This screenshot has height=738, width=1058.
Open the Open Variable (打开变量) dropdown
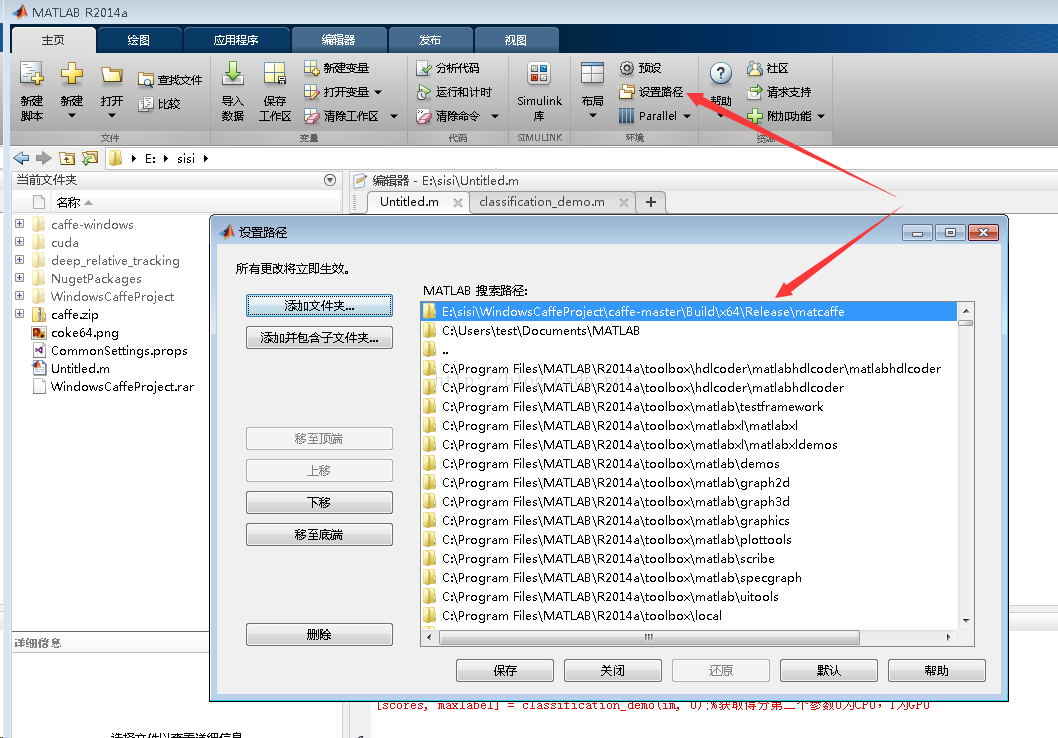378,92
